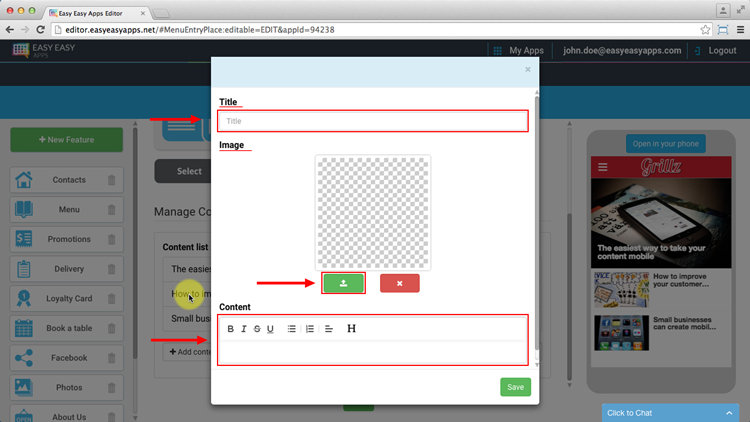Open text alignment option in editor
Screen dimensions: 750x422
point(329,329)
